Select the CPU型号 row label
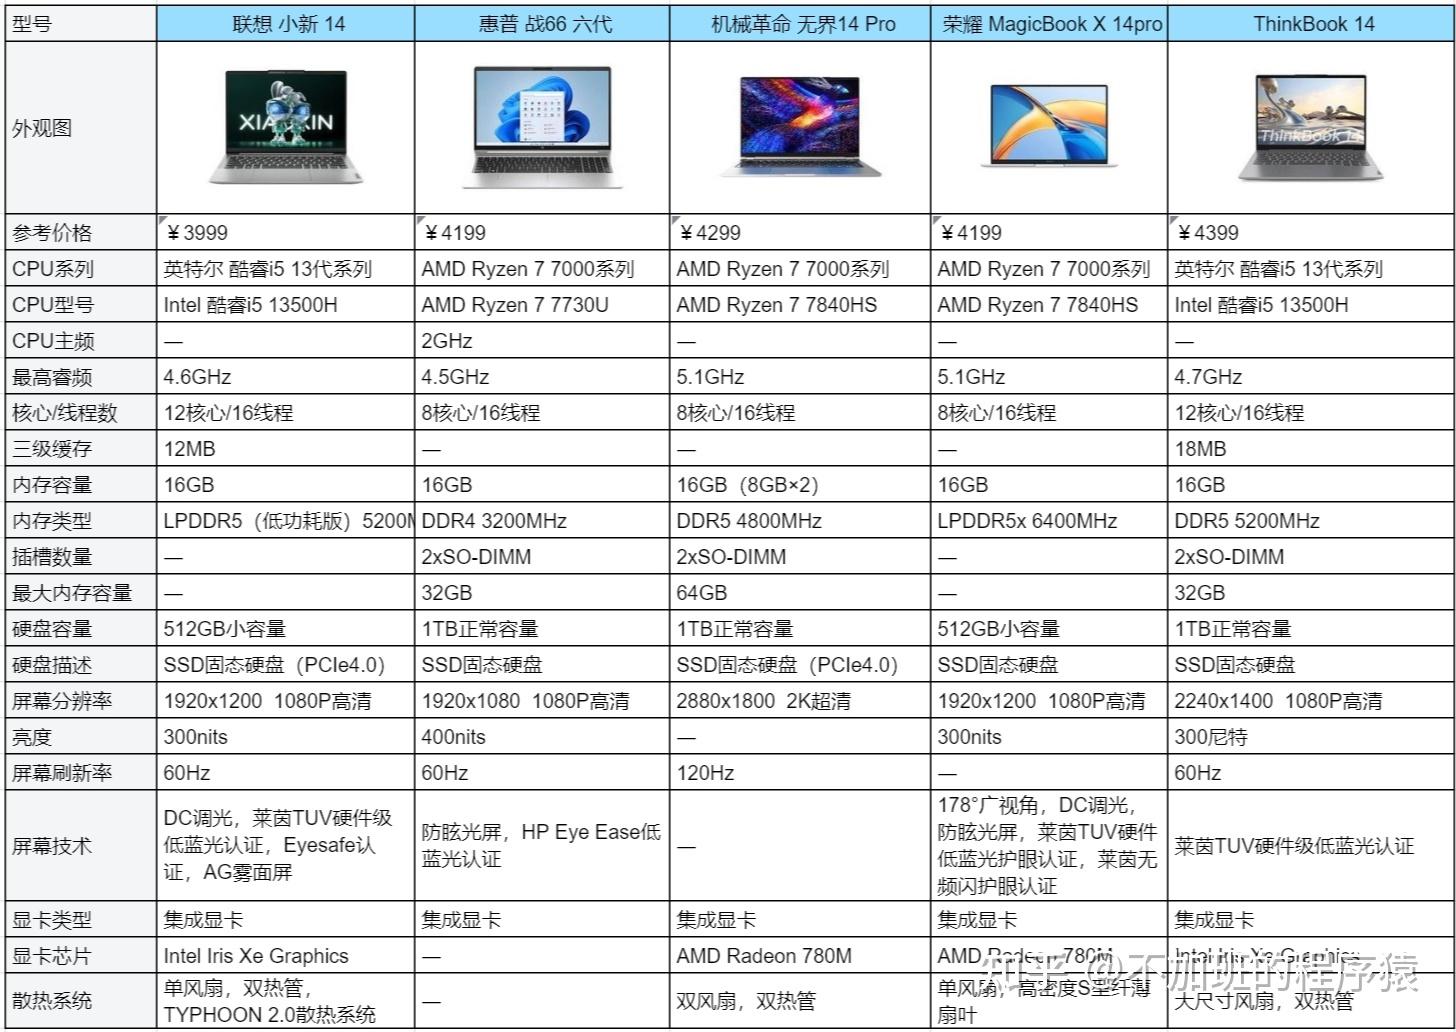Screen dimensions: 1456x1032 tap(81, 305)
